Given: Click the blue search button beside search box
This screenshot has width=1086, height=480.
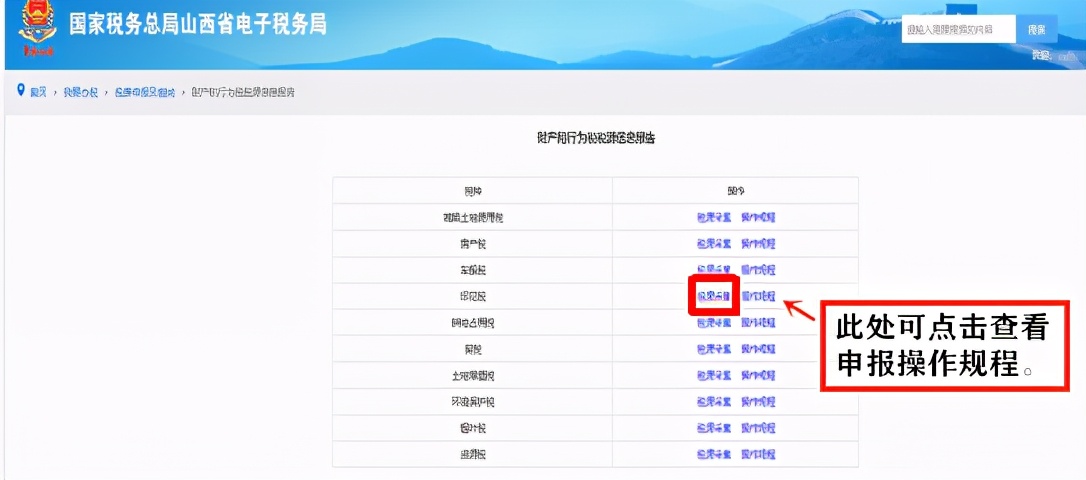Looking at the screenshot, I should (1036, 29).
